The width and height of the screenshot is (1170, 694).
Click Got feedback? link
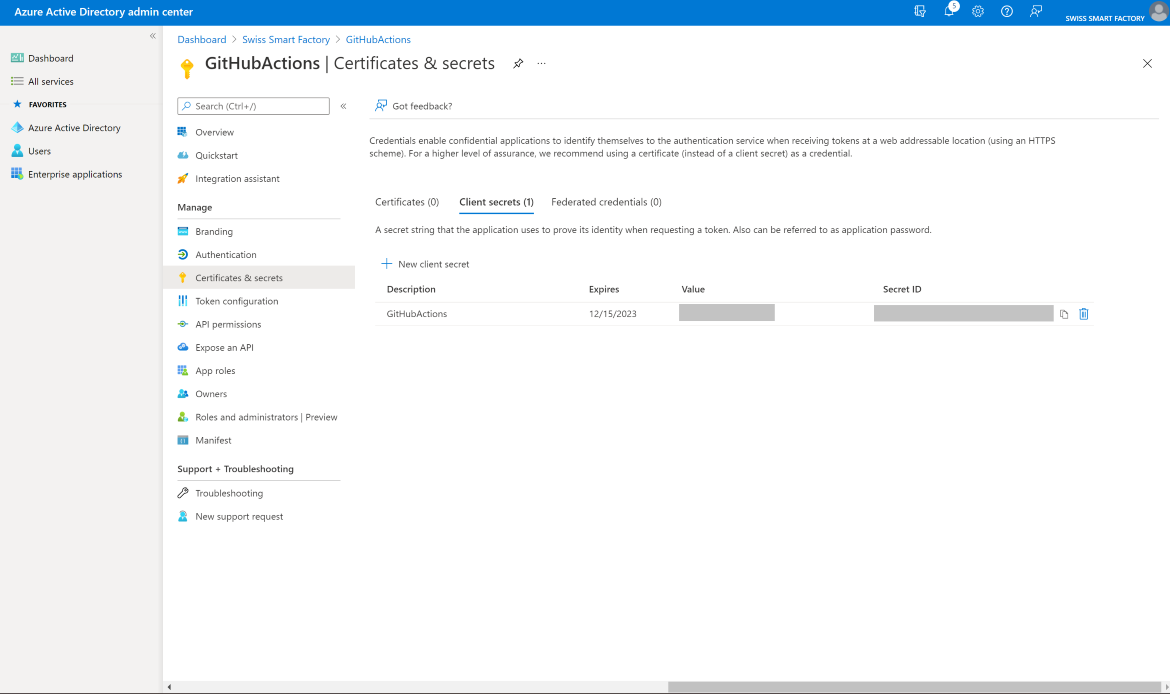click(413, 106)
